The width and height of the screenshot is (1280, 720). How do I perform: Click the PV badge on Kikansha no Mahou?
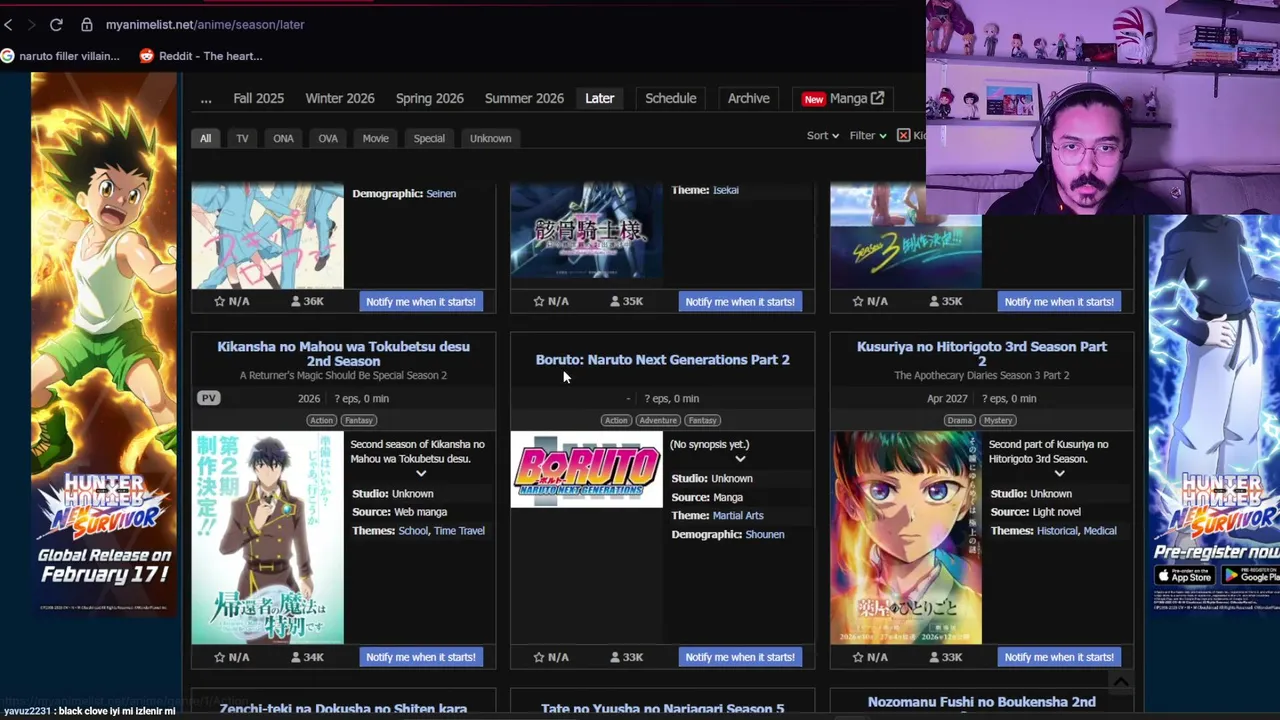tap(208, 398)
